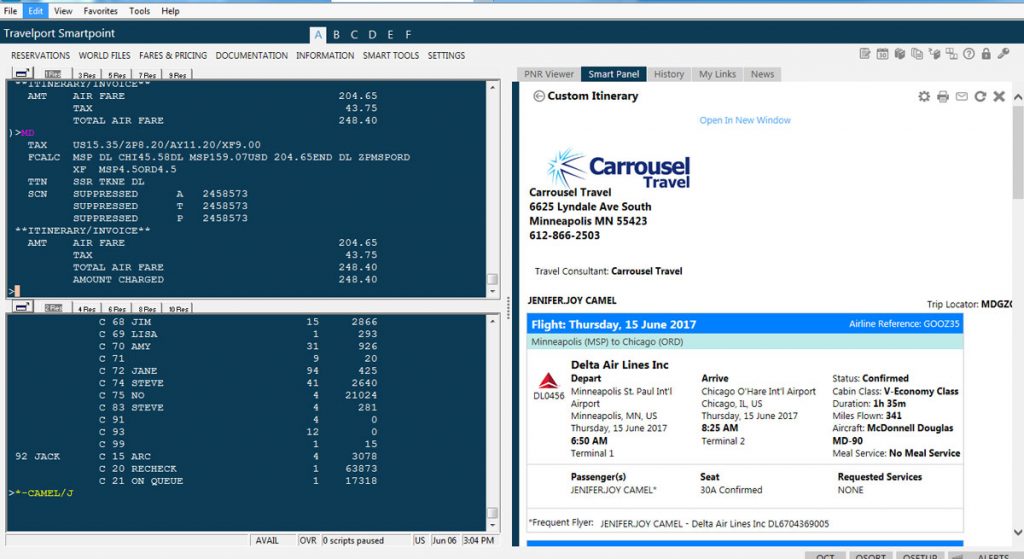Open the notepad edit icon in top toolbar

click(865, 54)
